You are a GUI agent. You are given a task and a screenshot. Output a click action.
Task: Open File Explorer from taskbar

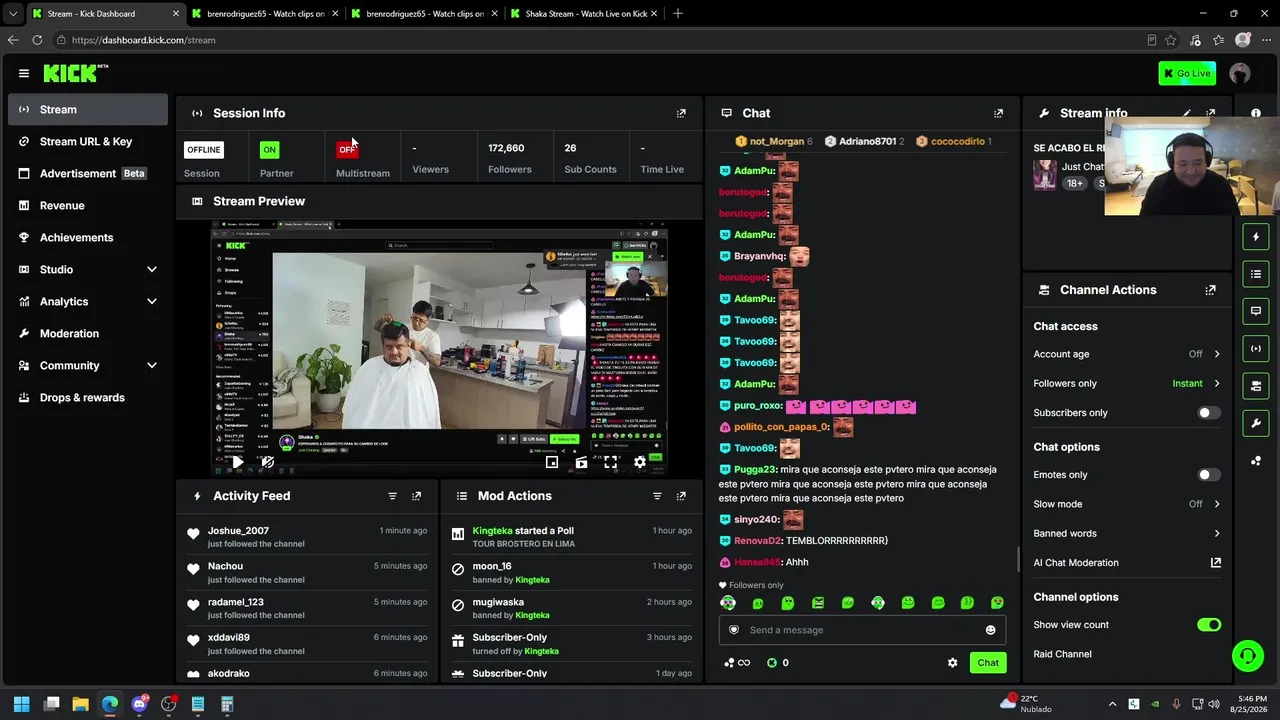click(81, 704)
